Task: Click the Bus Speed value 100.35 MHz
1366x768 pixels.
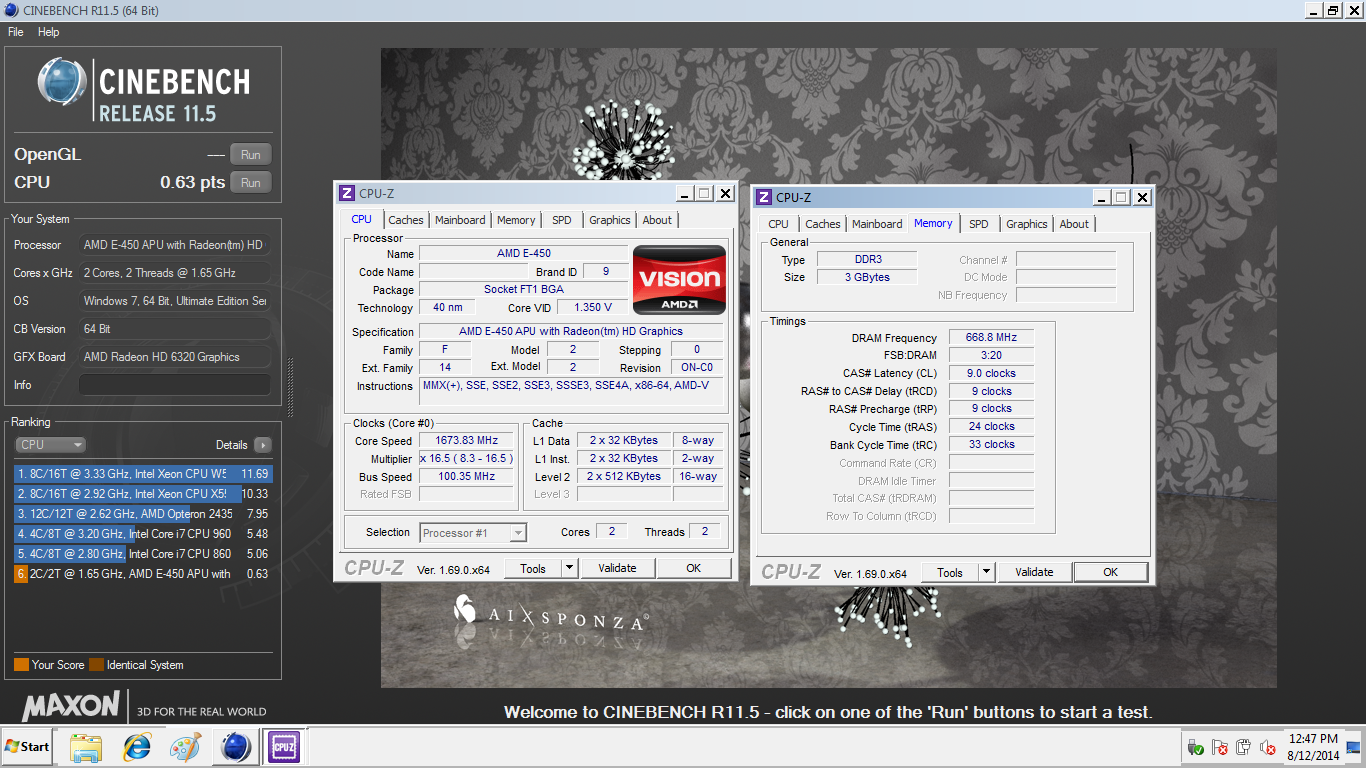Action: pos(466,476)
